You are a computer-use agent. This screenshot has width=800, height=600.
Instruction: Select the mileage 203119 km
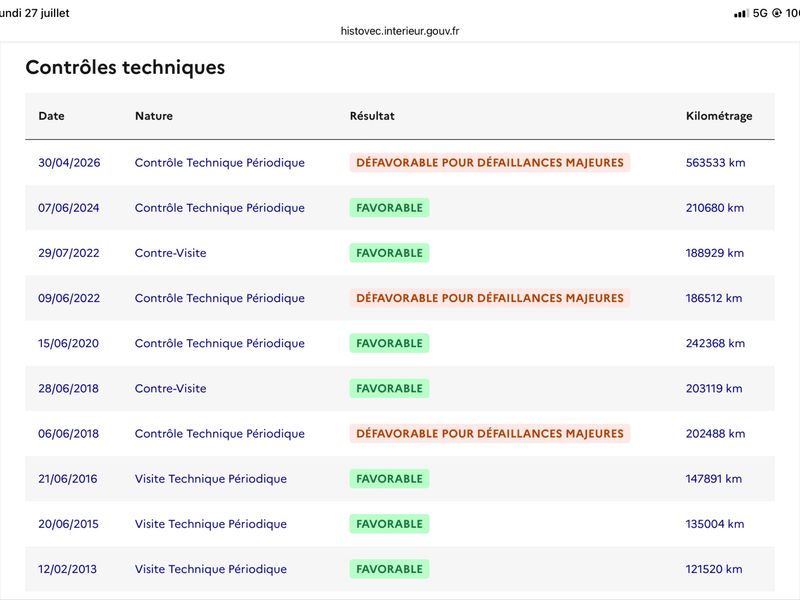[714, 388]
